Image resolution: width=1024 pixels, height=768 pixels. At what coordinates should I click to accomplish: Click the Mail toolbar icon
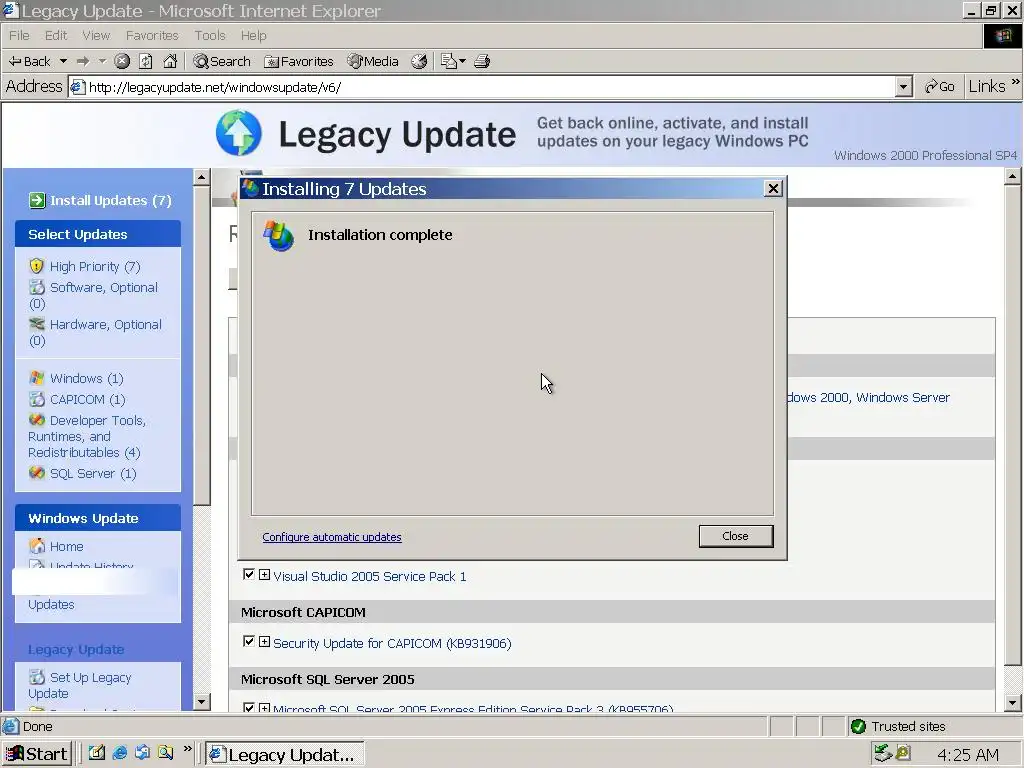coord(449,61)
